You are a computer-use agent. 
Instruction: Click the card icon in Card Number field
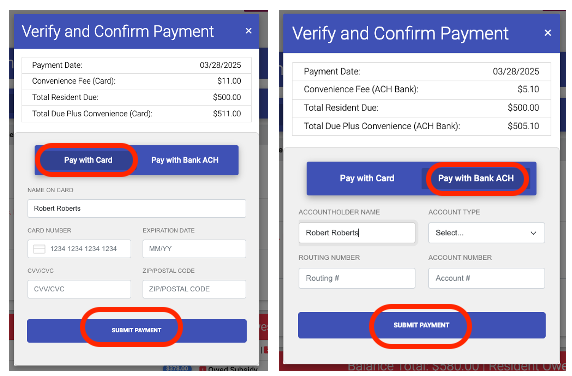click(x=39, y=249)
